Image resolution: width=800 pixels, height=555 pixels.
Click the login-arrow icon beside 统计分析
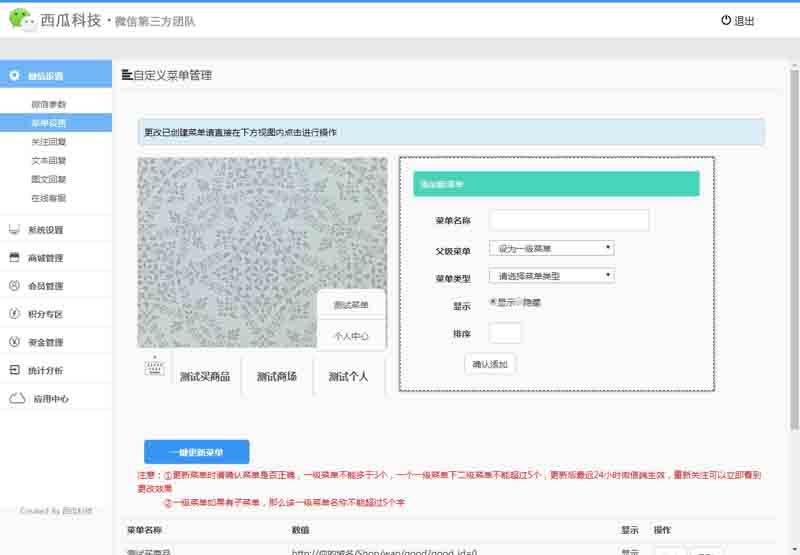pos(15,370)
